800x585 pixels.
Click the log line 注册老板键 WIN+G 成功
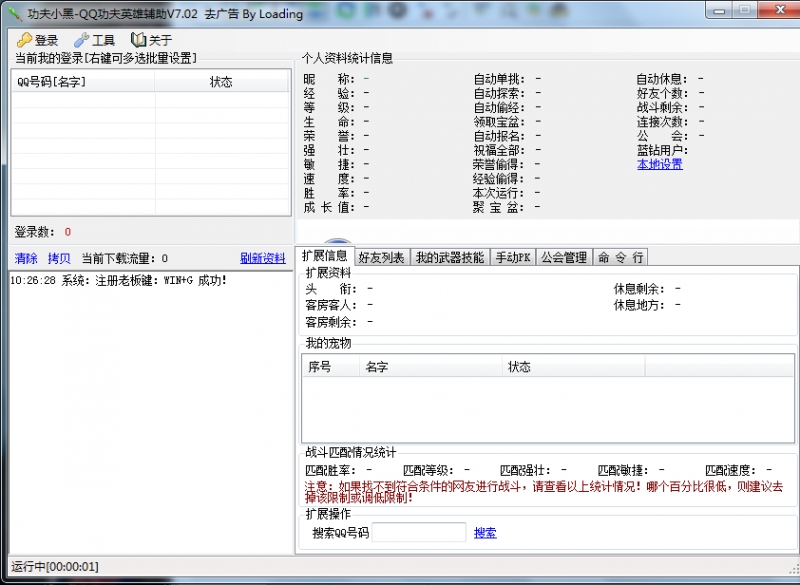118,281
